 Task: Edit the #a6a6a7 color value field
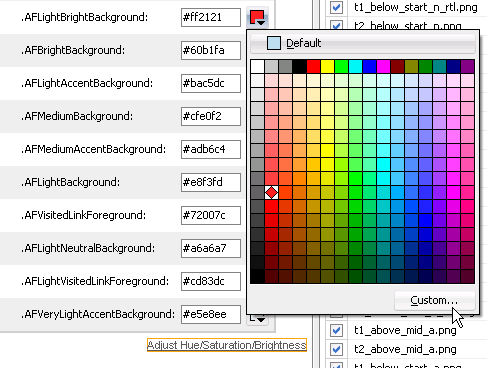[x=211, y=248]
